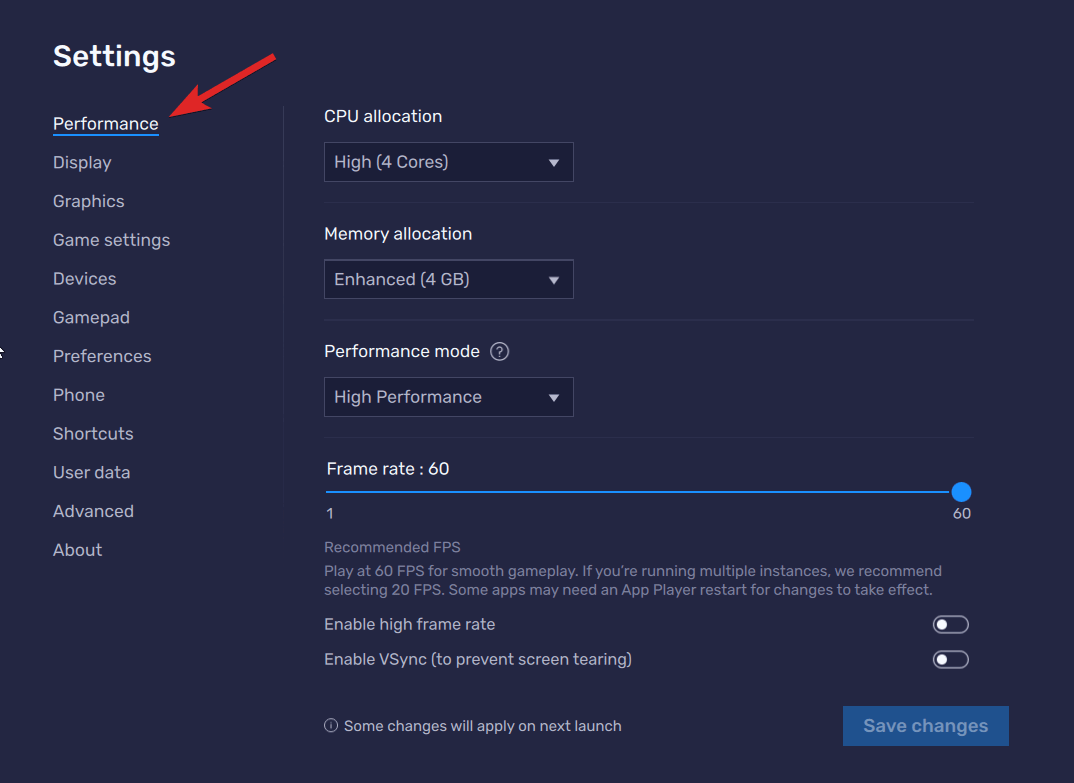Turn on the VSync toggle
Image resolution: width=1074 pixels, height=783 pixels.
point(950,660)
